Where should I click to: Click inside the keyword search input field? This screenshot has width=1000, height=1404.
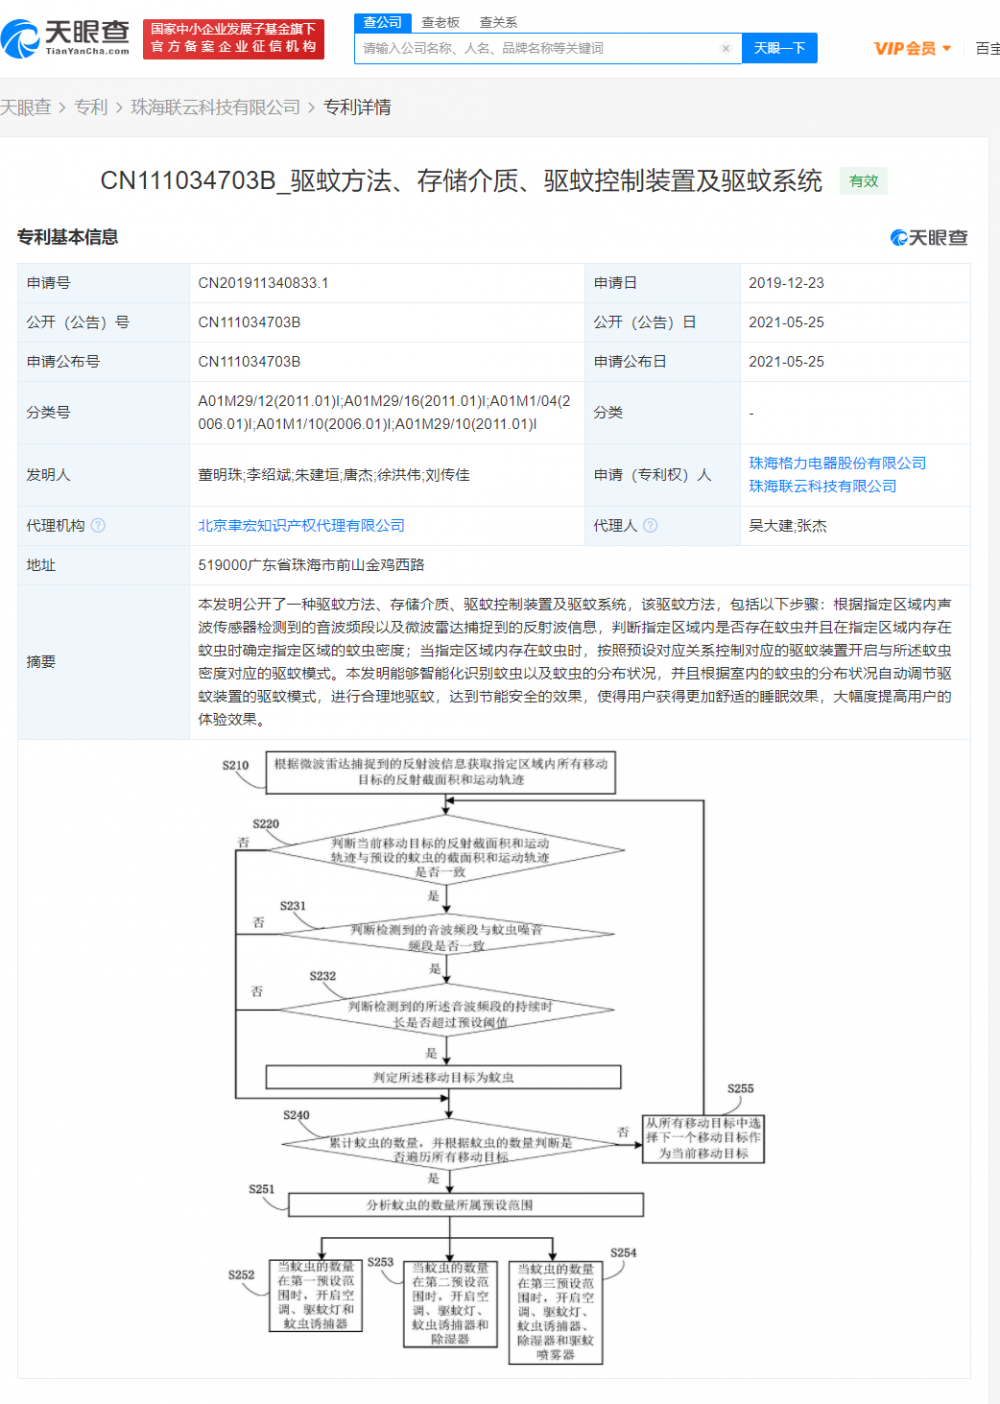pos(540,47)
